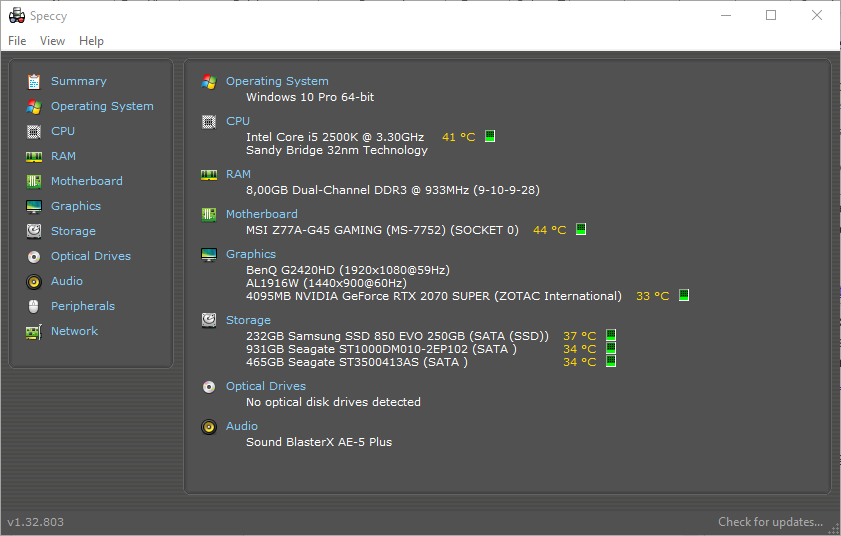Viewport: 841px width, 536px height.
Task: Open the Optical Drives heading link in main panel
Action: tap(266, 386)
